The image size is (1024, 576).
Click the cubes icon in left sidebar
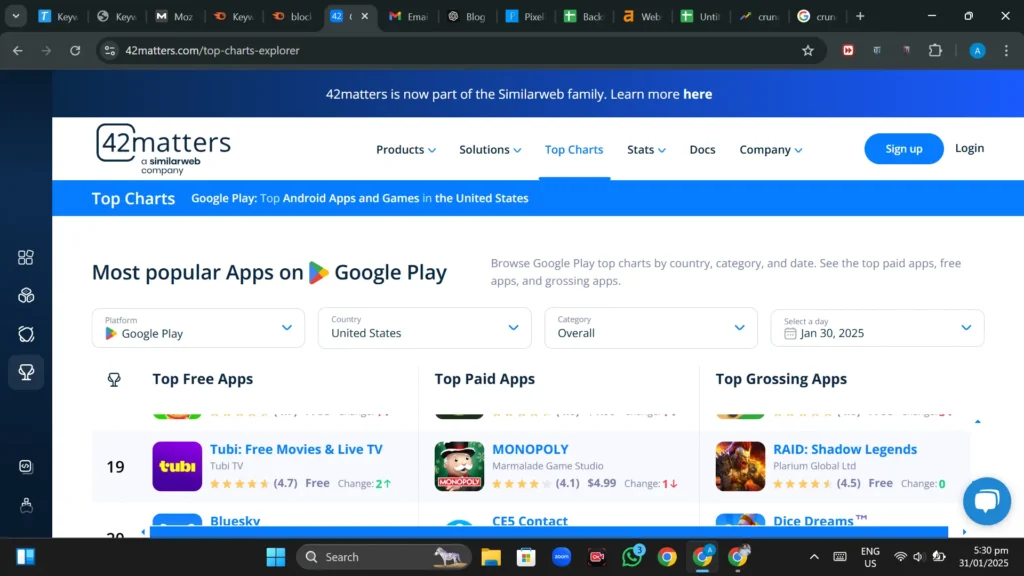coord(25,295)
